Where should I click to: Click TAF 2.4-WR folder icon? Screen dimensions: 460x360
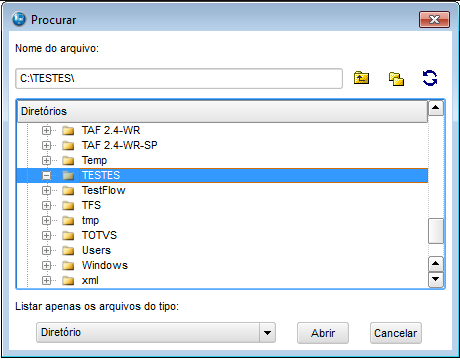(x=68, y=130)
